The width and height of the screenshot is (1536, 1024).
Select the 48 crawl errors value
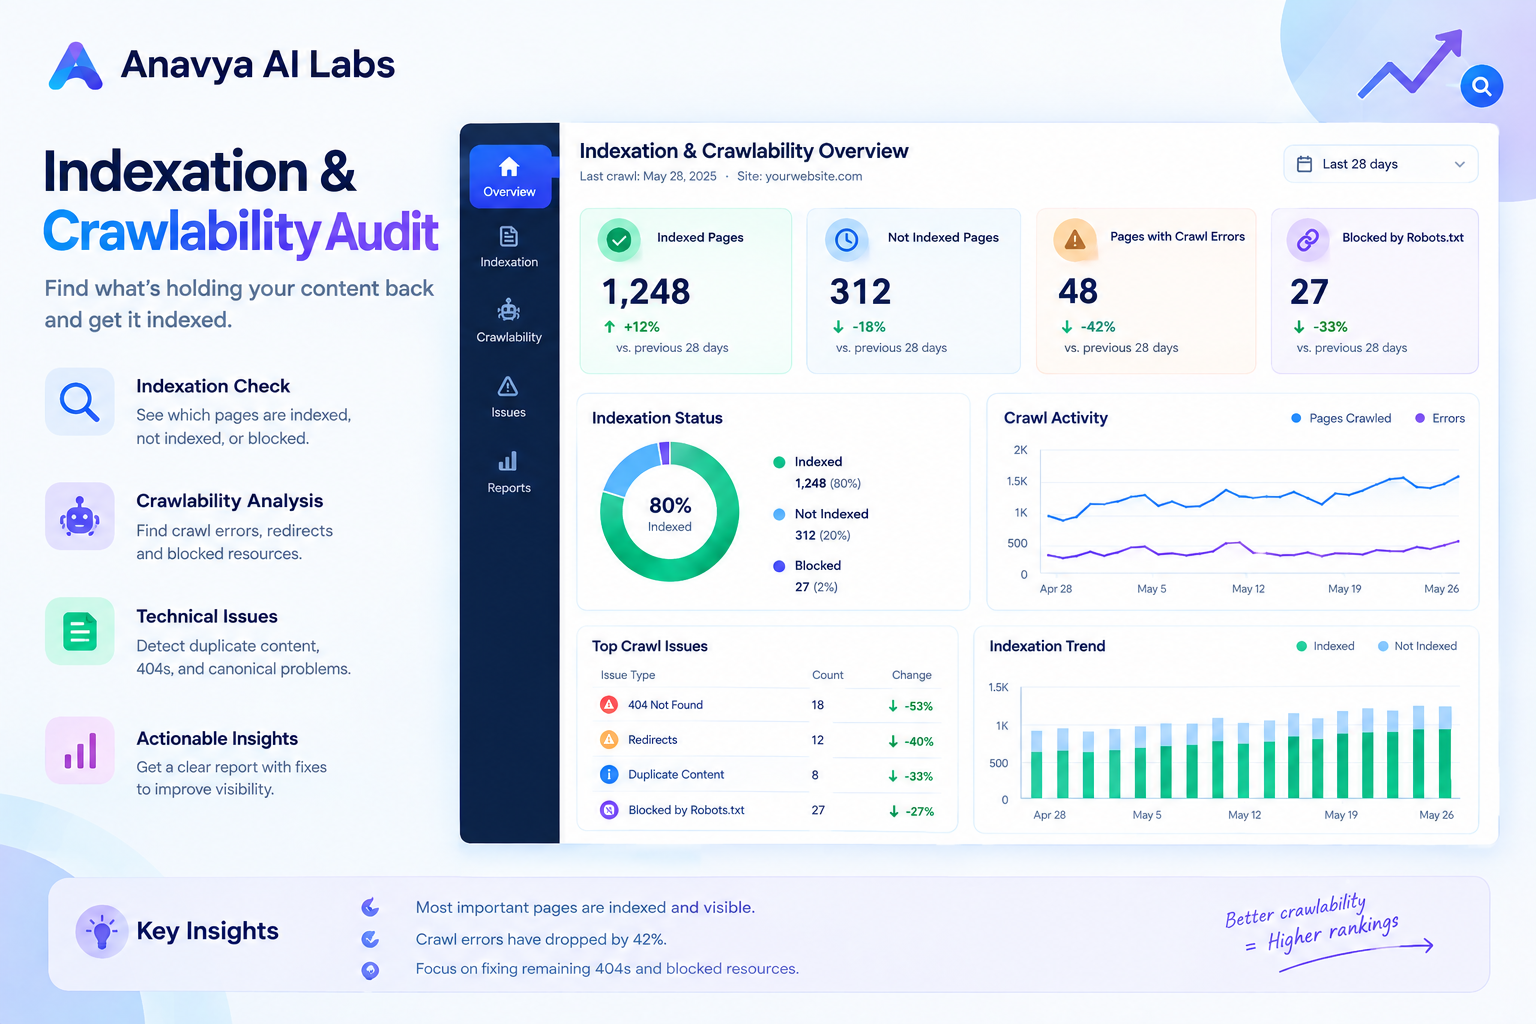coord(1078,292)
